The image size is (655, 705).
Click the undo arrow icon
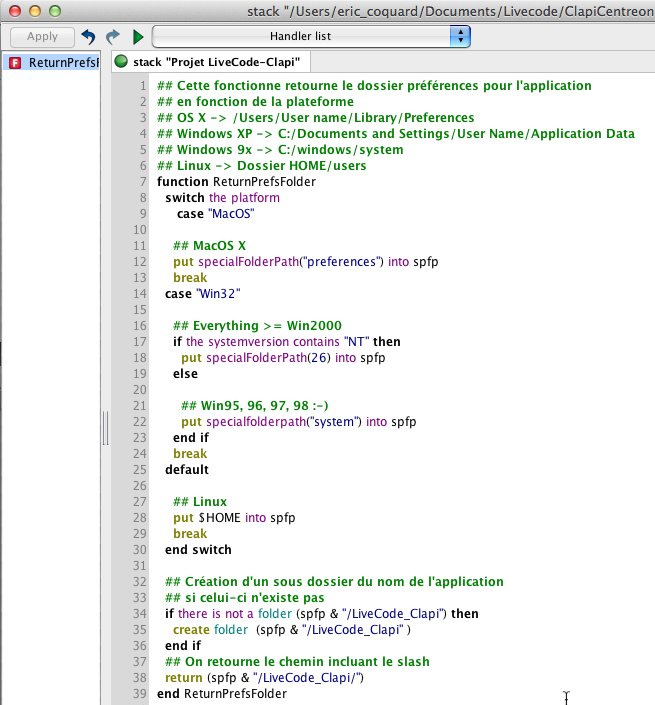(x=89, y=36)
